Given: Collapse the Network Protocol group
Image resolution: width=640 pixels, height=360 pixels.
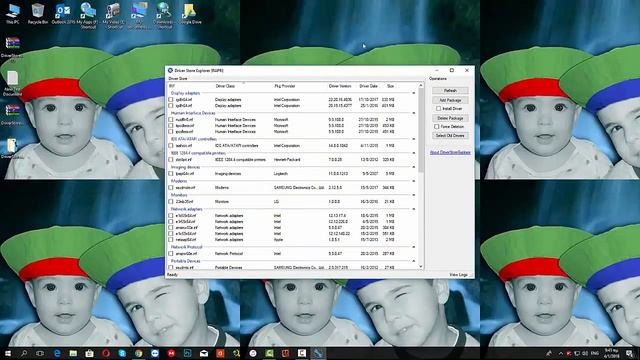Looking at the screenshot, I should [413, 247].
